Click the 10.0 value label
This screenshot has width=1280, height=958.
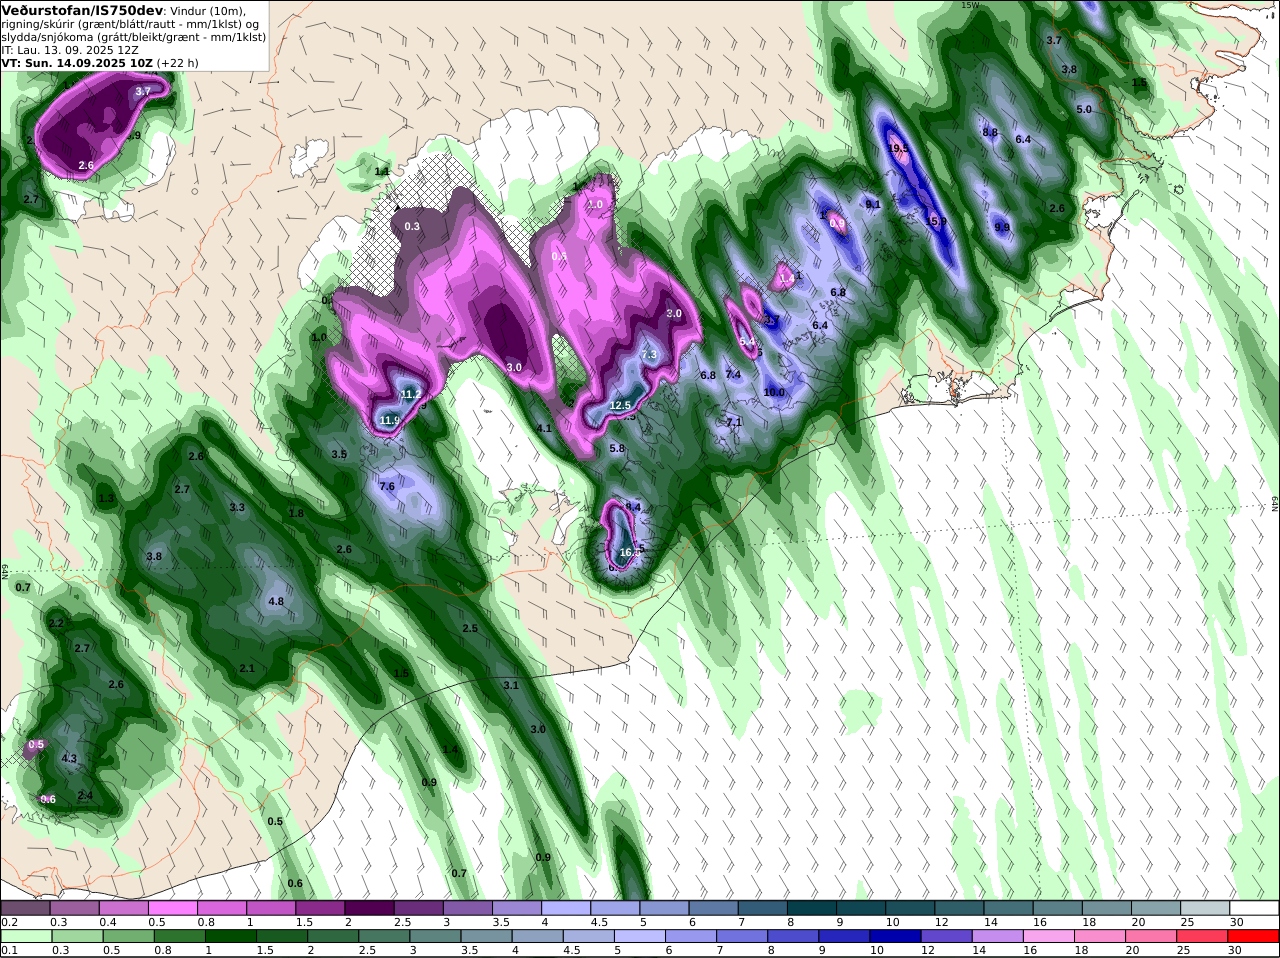(774, 392)
